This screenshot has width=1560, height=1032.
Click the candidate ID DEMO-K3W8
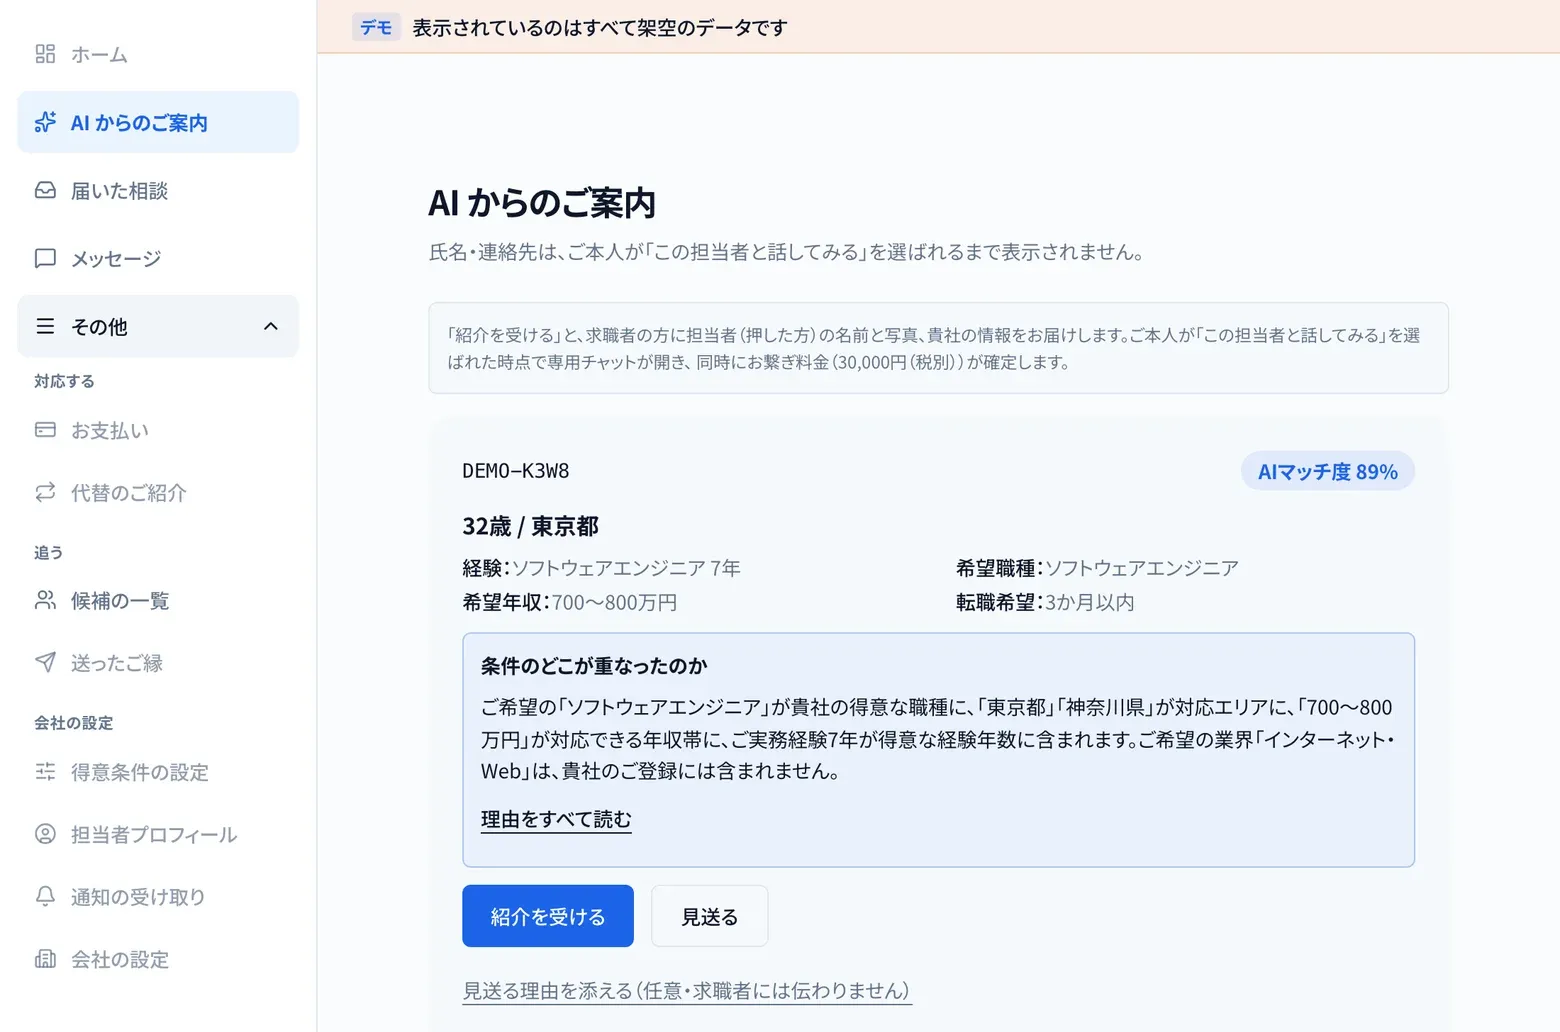(516, 471)
